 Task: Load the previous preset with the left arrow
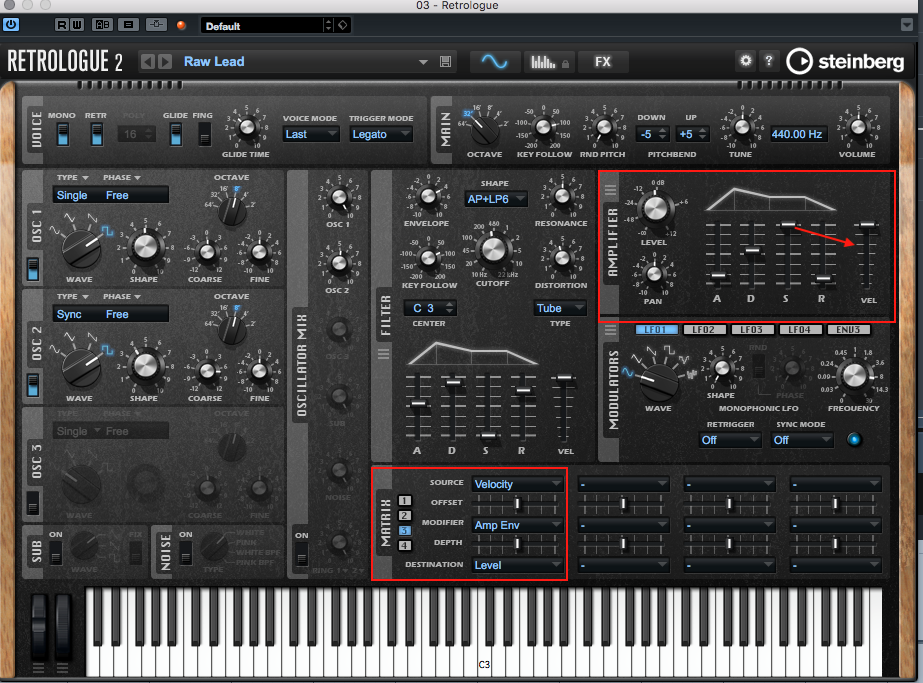[148, 62]
